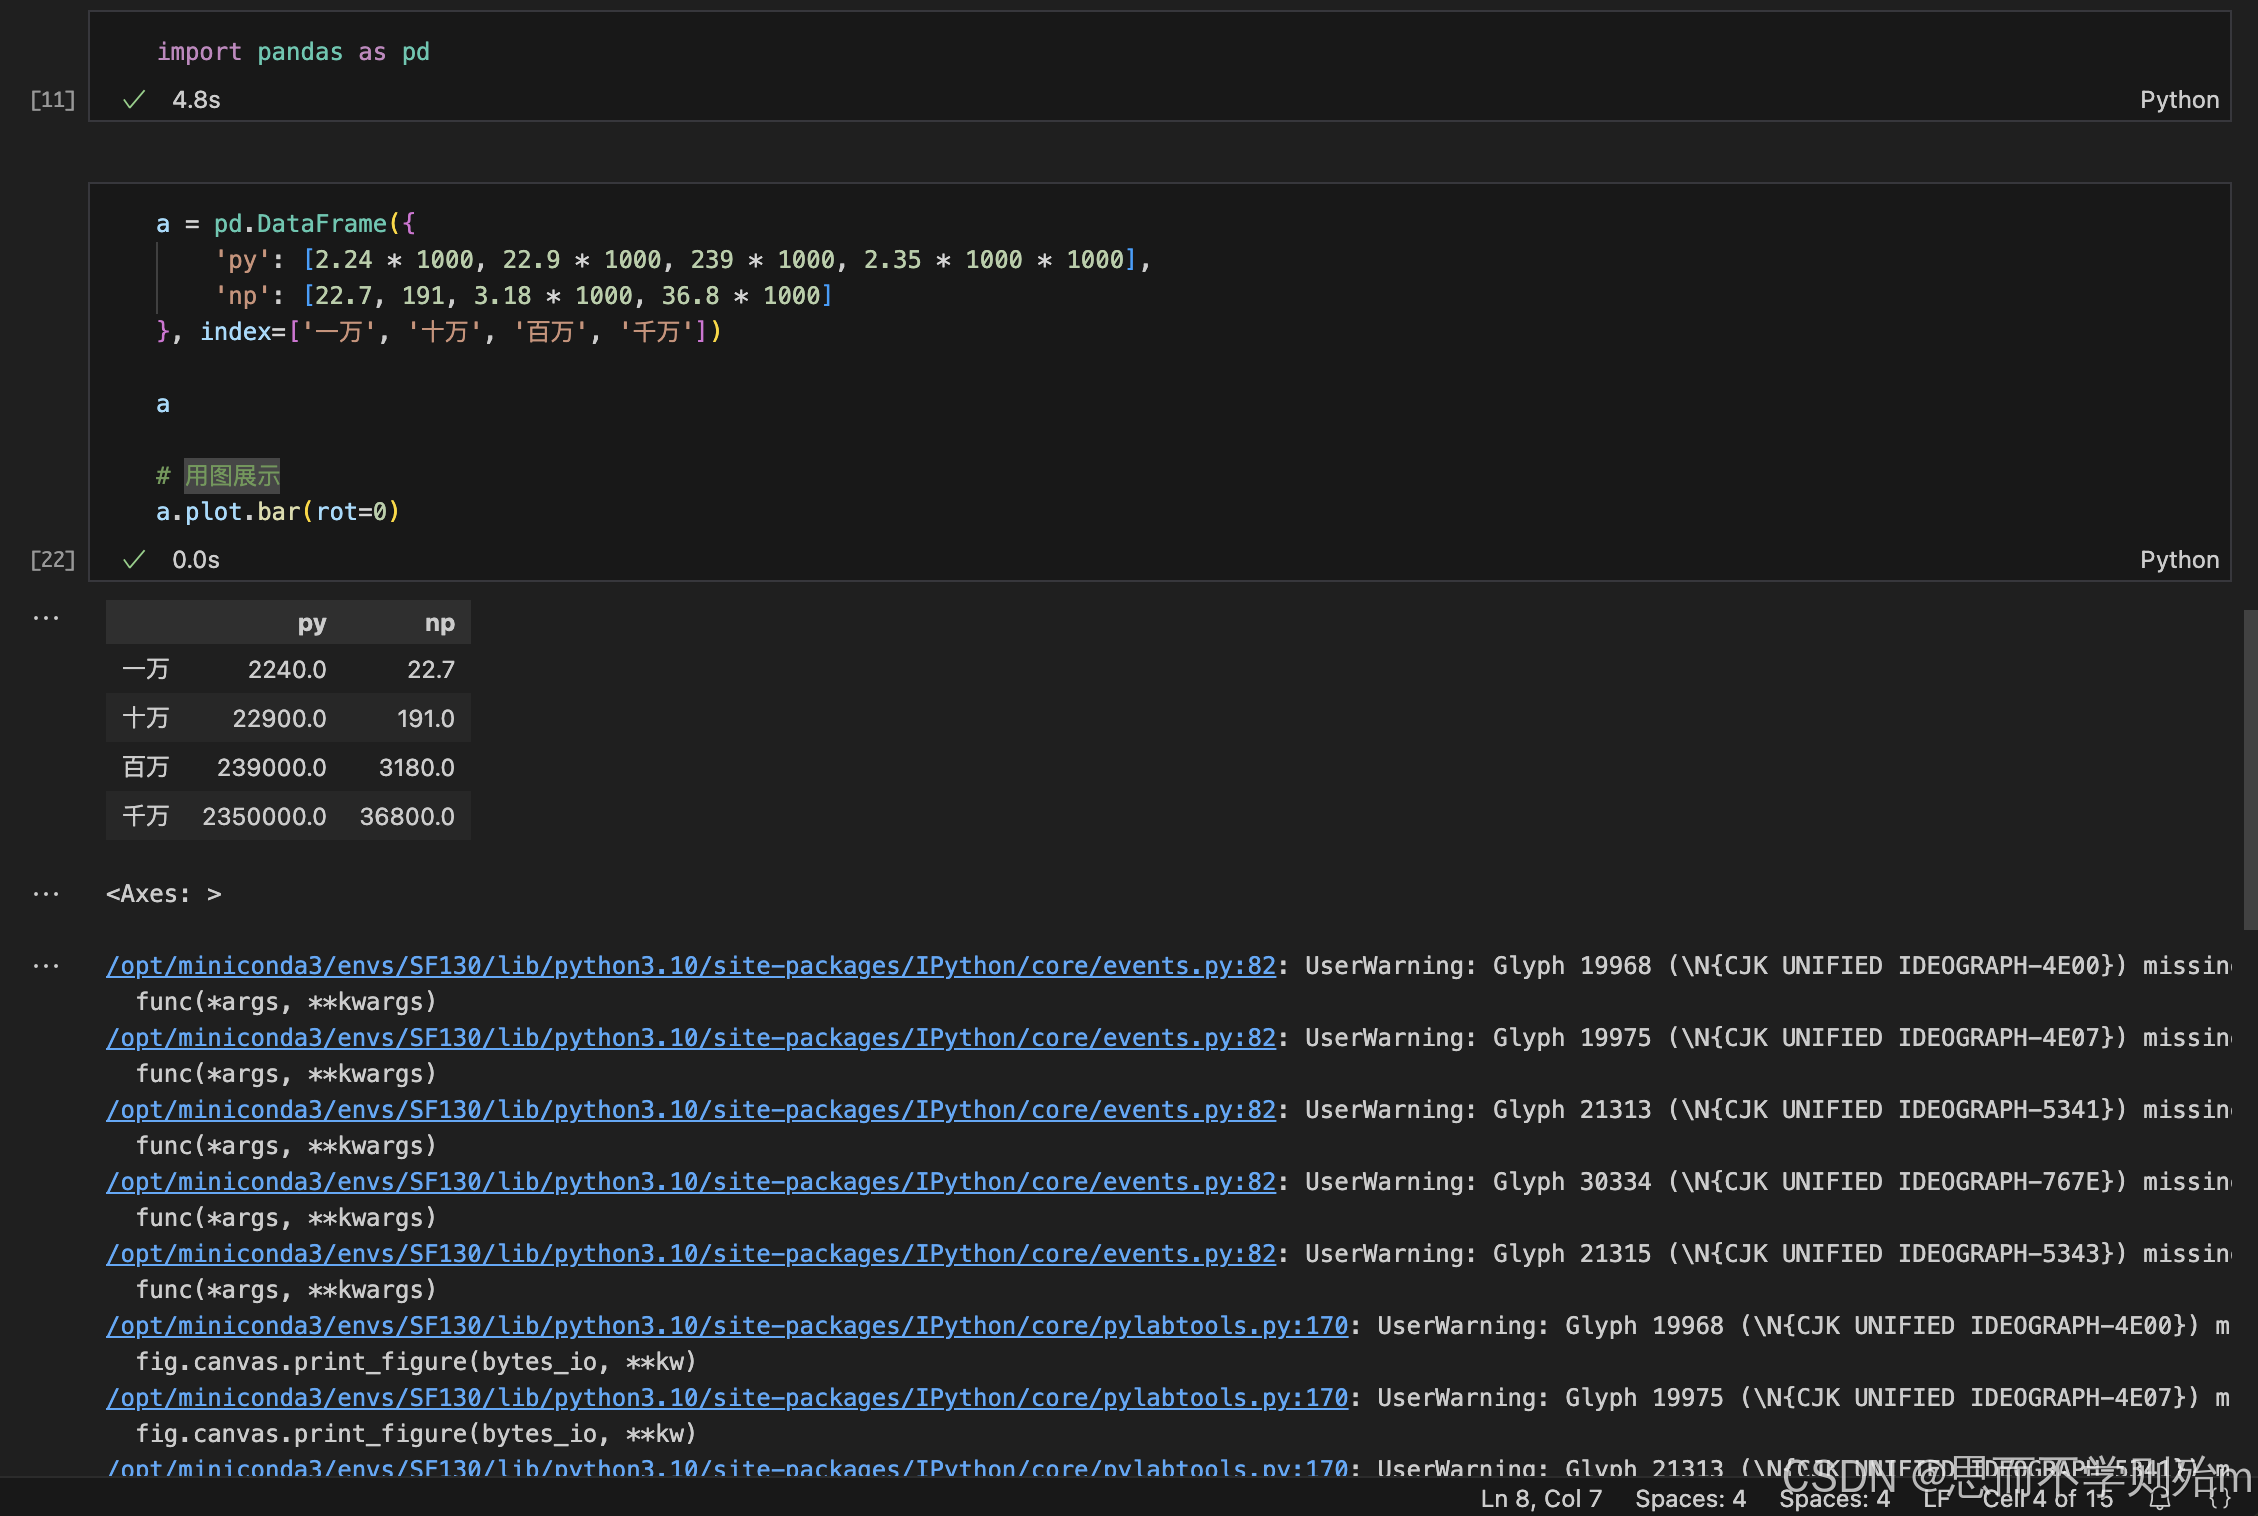The image size is (2258, 1516).
Task: Open the events.py:82 link for the Glyph 21315 warning
Action: click(x=690, y=1254)
